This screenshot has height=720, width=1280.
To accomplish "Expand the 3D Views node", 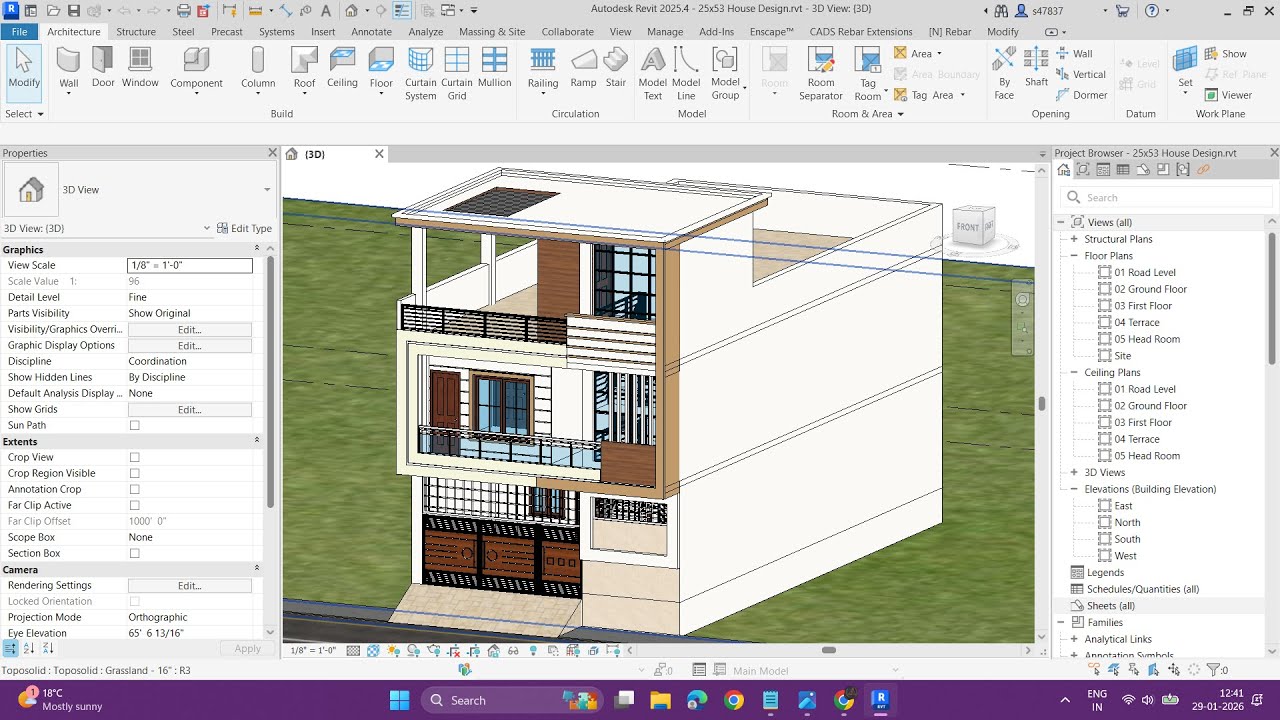I will pos(1074,472).
